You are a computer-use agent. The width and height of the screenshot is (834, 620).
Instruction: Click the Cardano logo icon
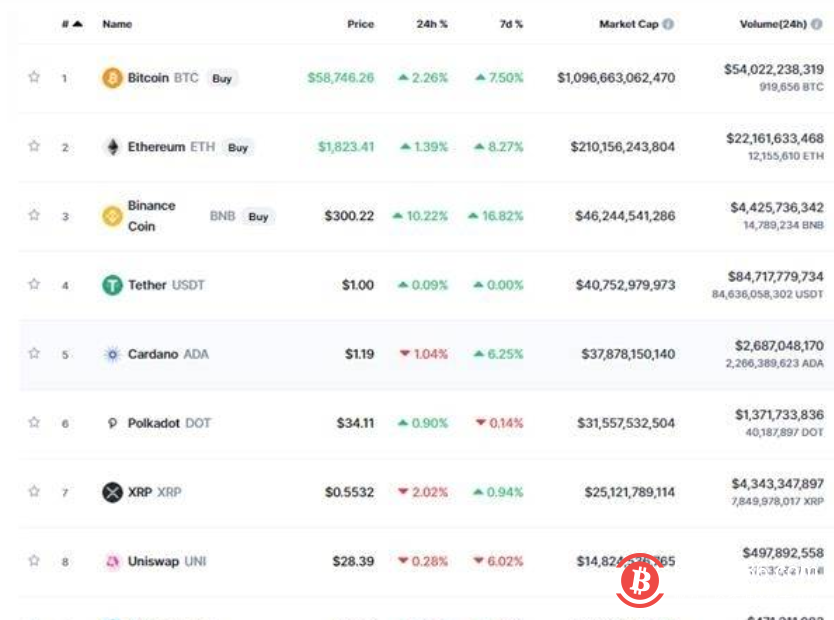point(113,354)
